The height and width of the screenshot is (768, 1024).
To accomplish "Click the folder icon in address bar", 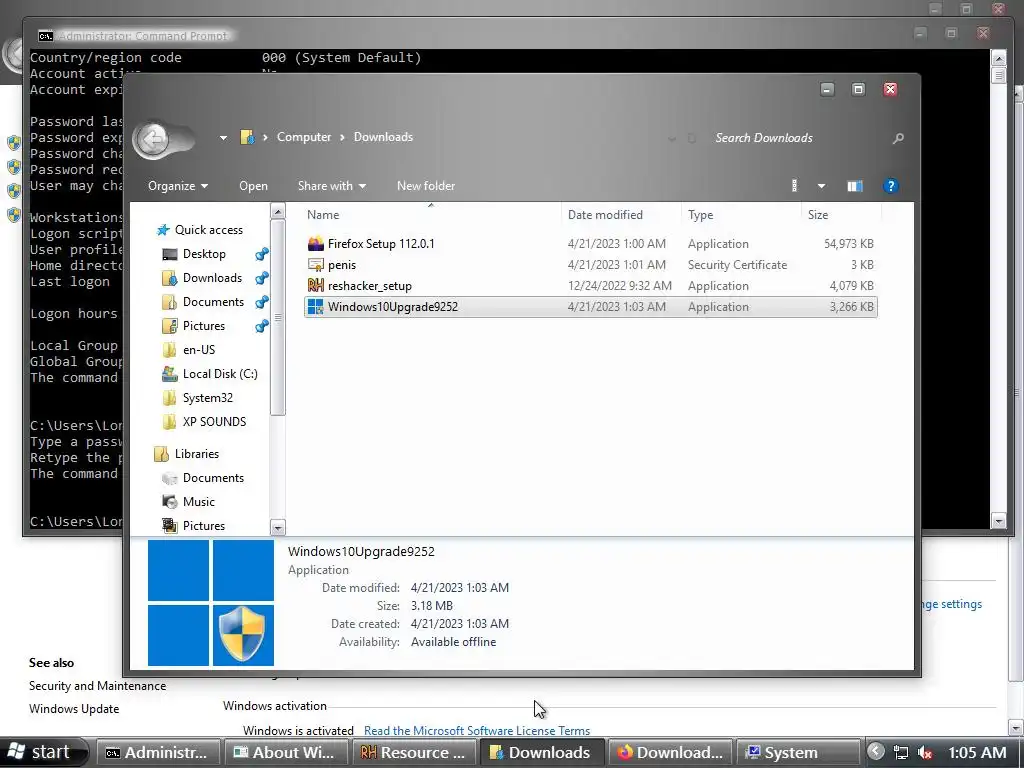I will coord(247,137).
